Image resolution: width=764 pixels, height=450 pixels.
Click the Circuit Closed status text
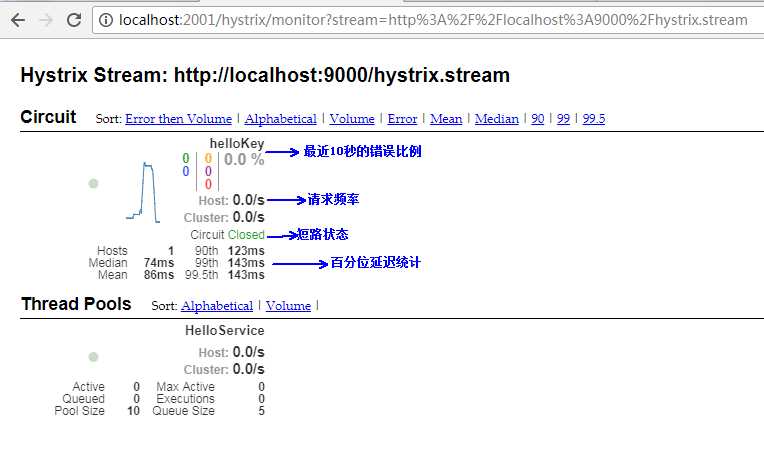(227, 235)
